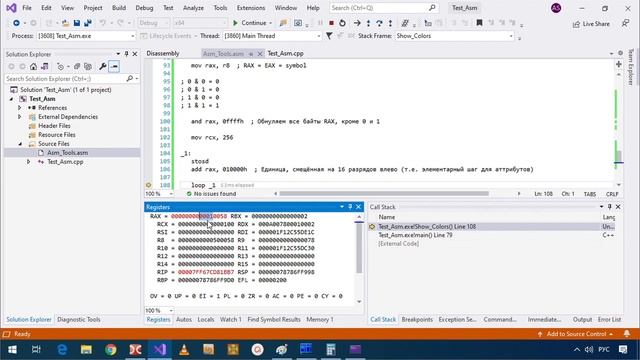Click the Step Out debug icon

point(390,23)
